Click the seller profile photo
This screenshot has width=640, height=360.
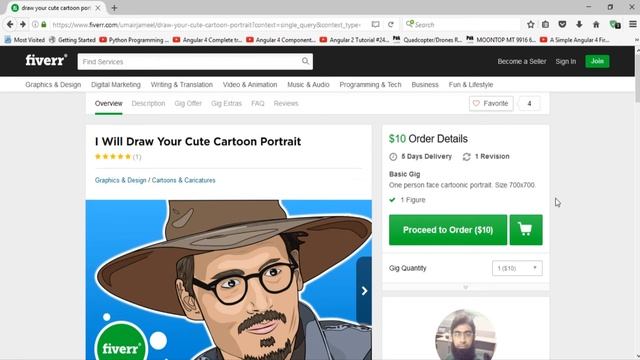click(465, 335)
